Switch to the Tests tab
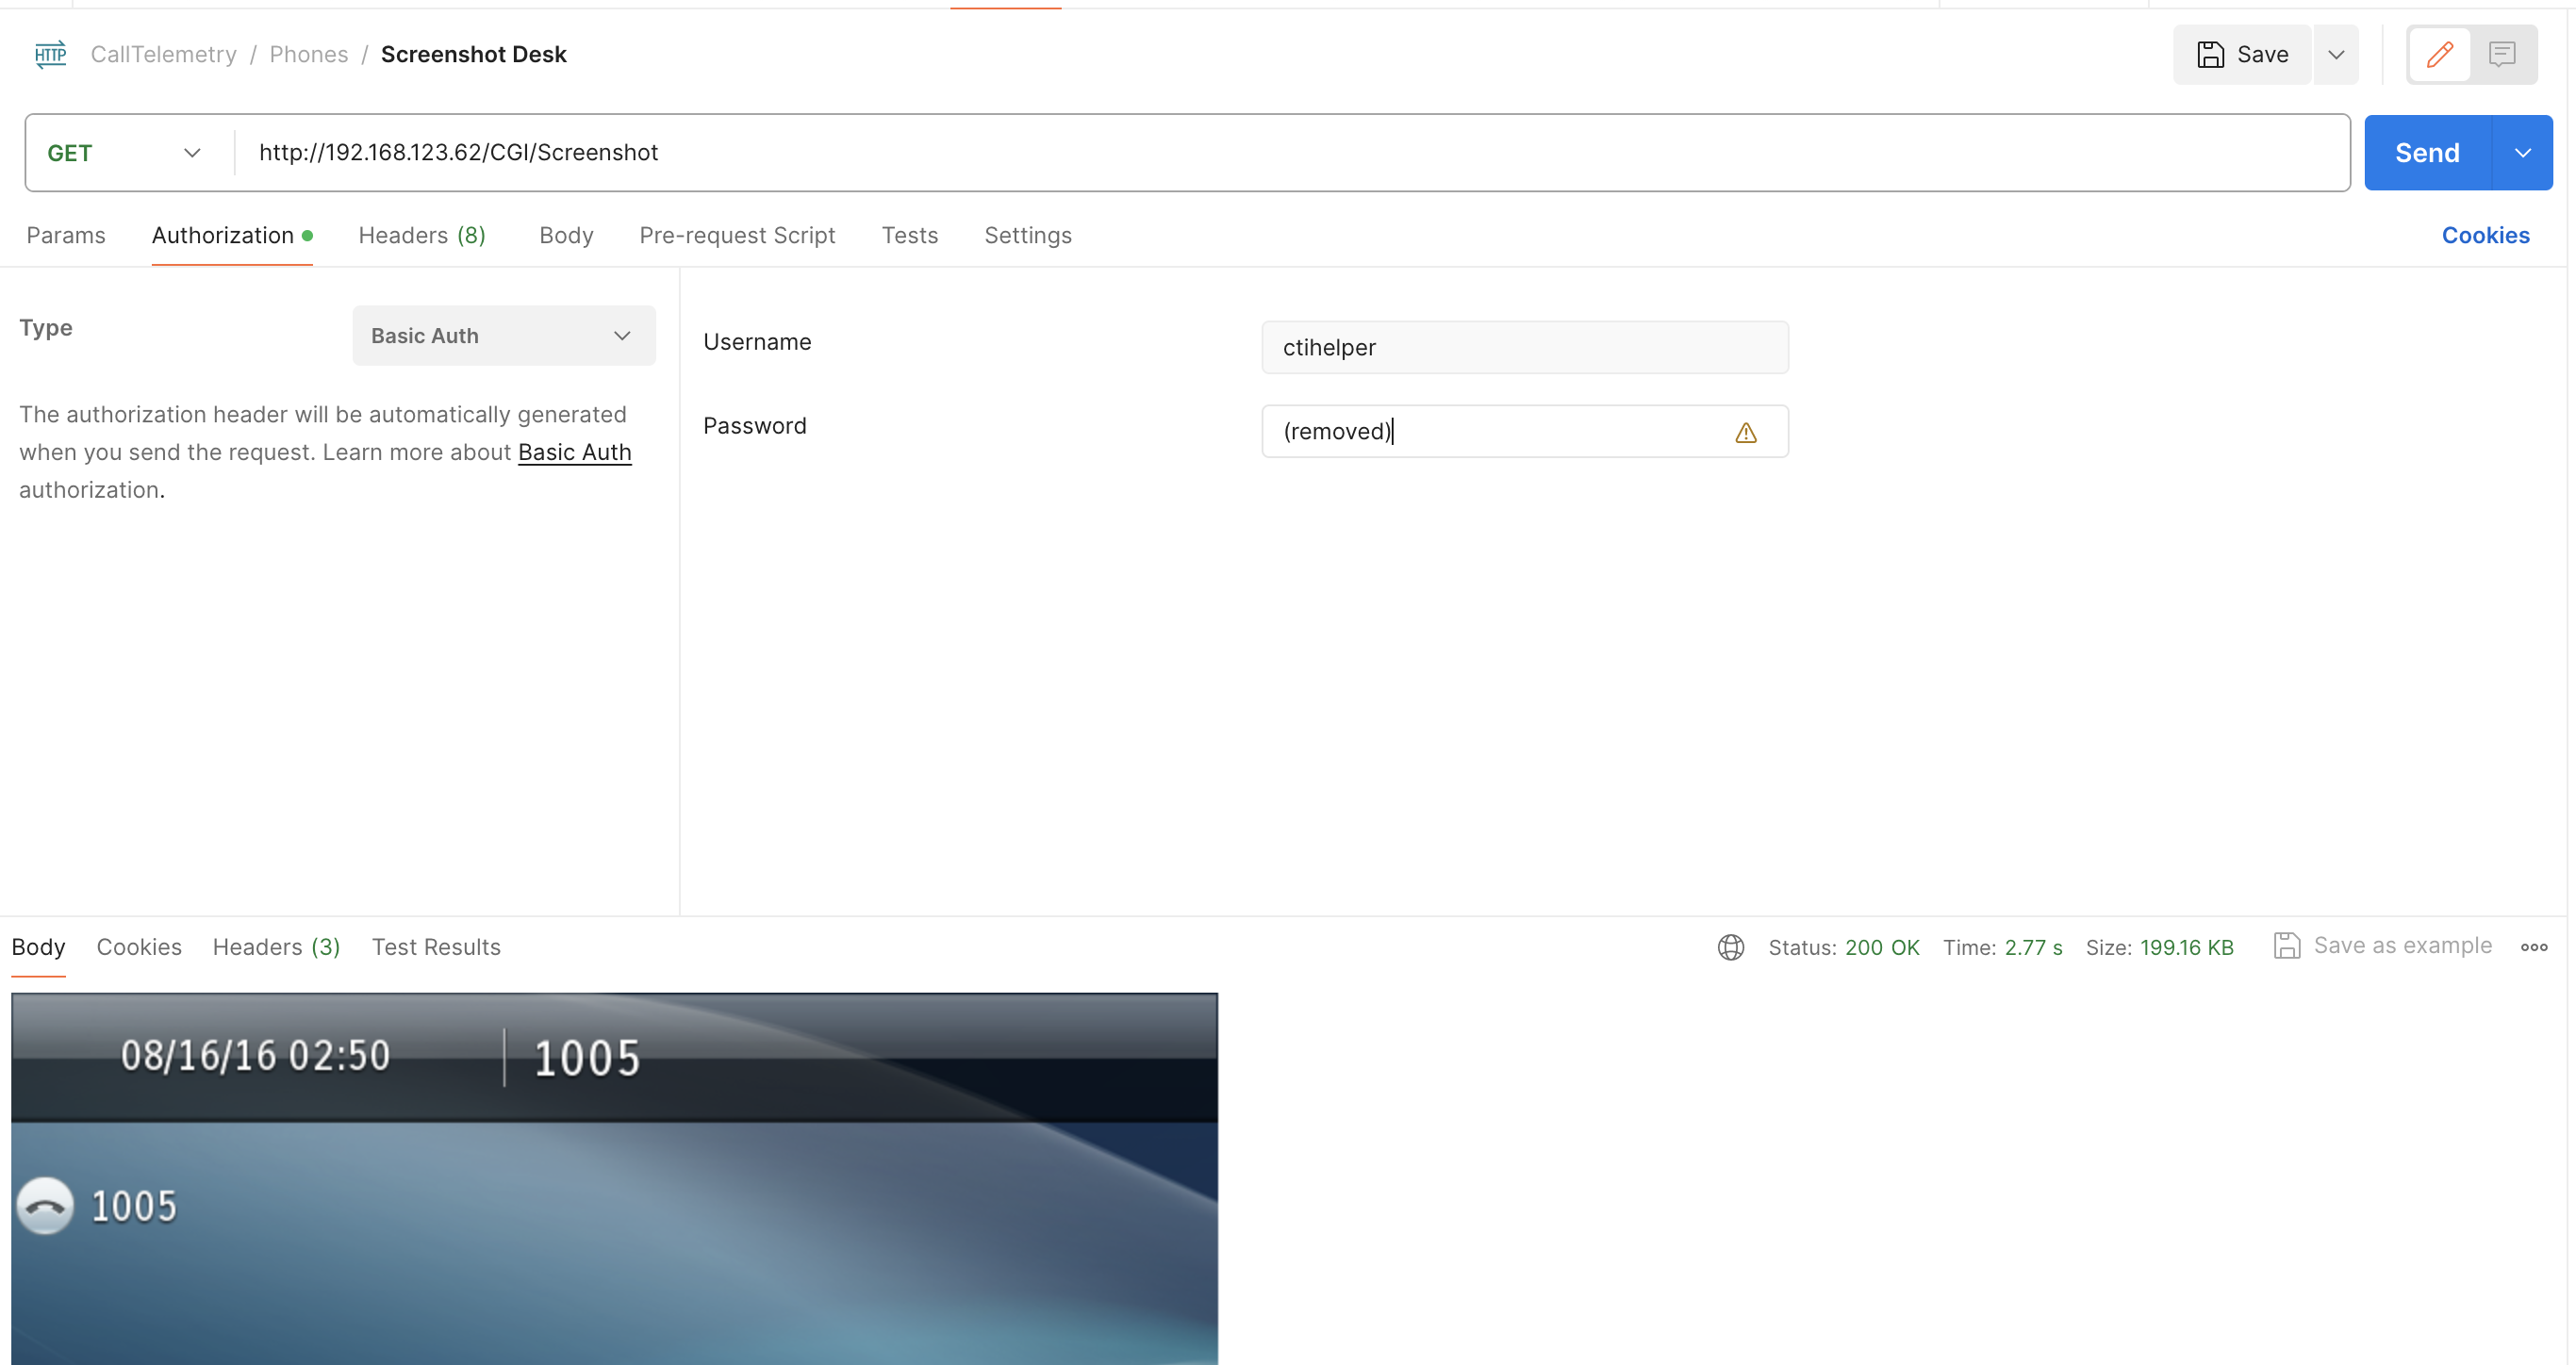The image size is (2576, 1365). (x=910, y=235)
